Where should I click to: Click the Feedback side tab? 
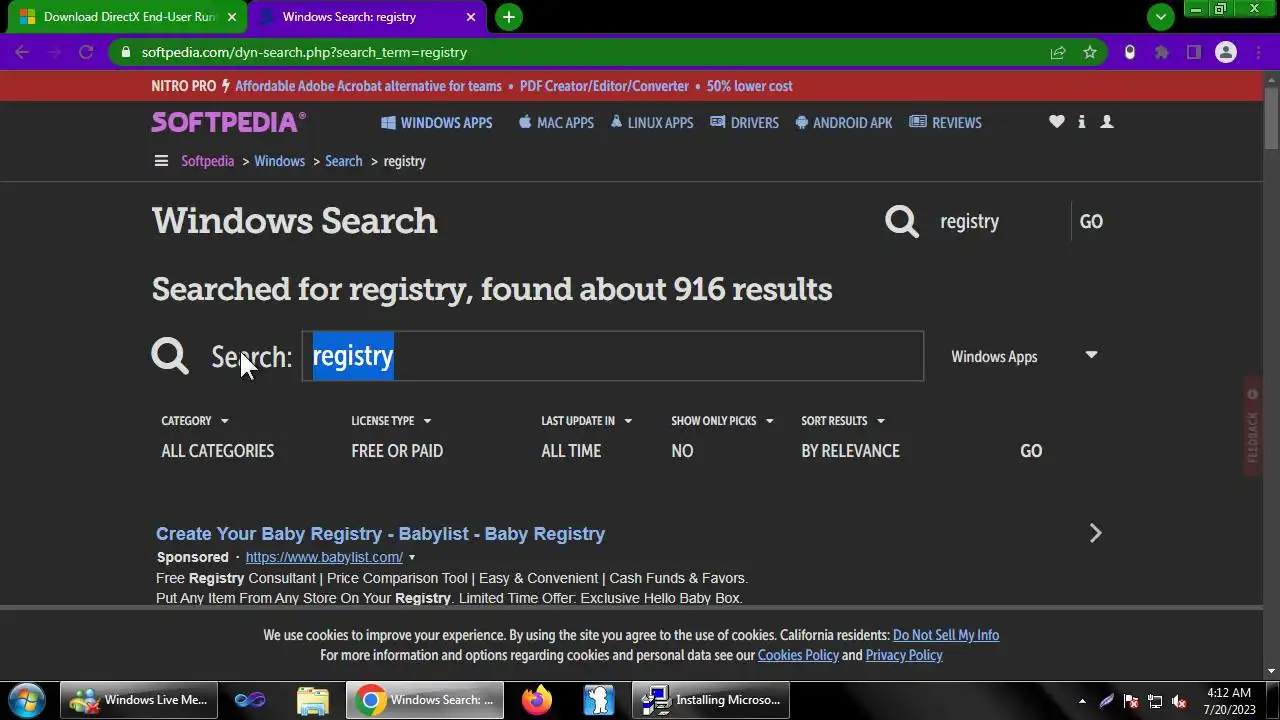[x=1252, y=426]
